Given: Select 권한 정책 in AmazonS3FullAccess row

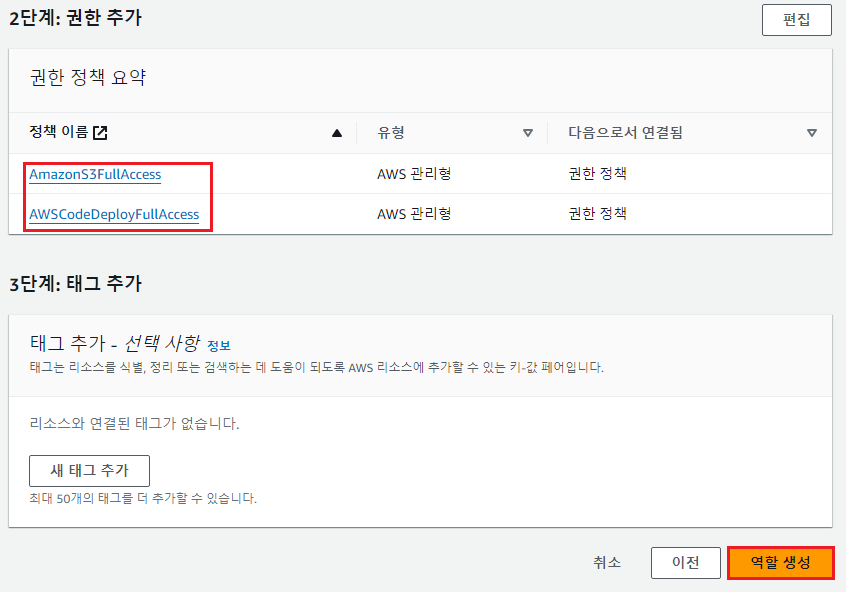Looking at the screenshot, I should coord(597,174).
